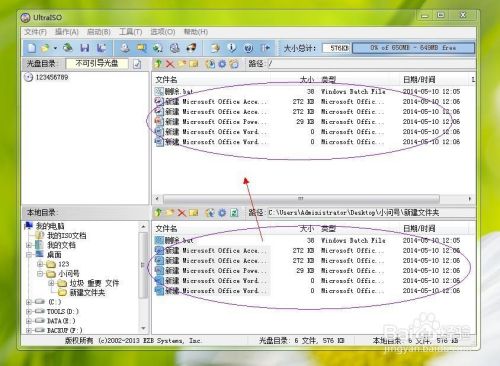Select 我的ISO文档 in local tree
The height and width of the screenshot is (366, 500).
click(x=67, y=236)
